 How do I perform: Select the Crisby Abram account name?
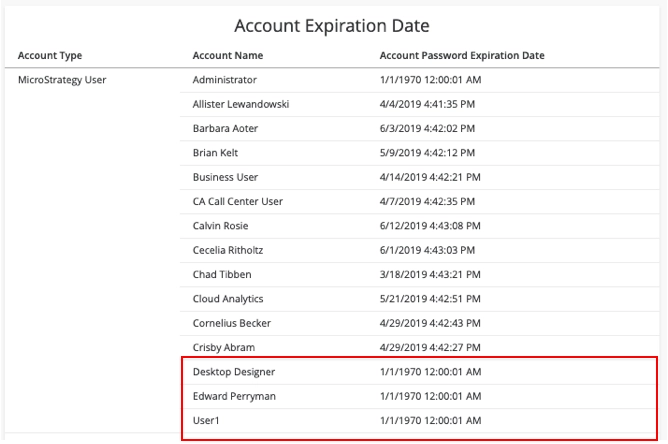tap(224, 347)
